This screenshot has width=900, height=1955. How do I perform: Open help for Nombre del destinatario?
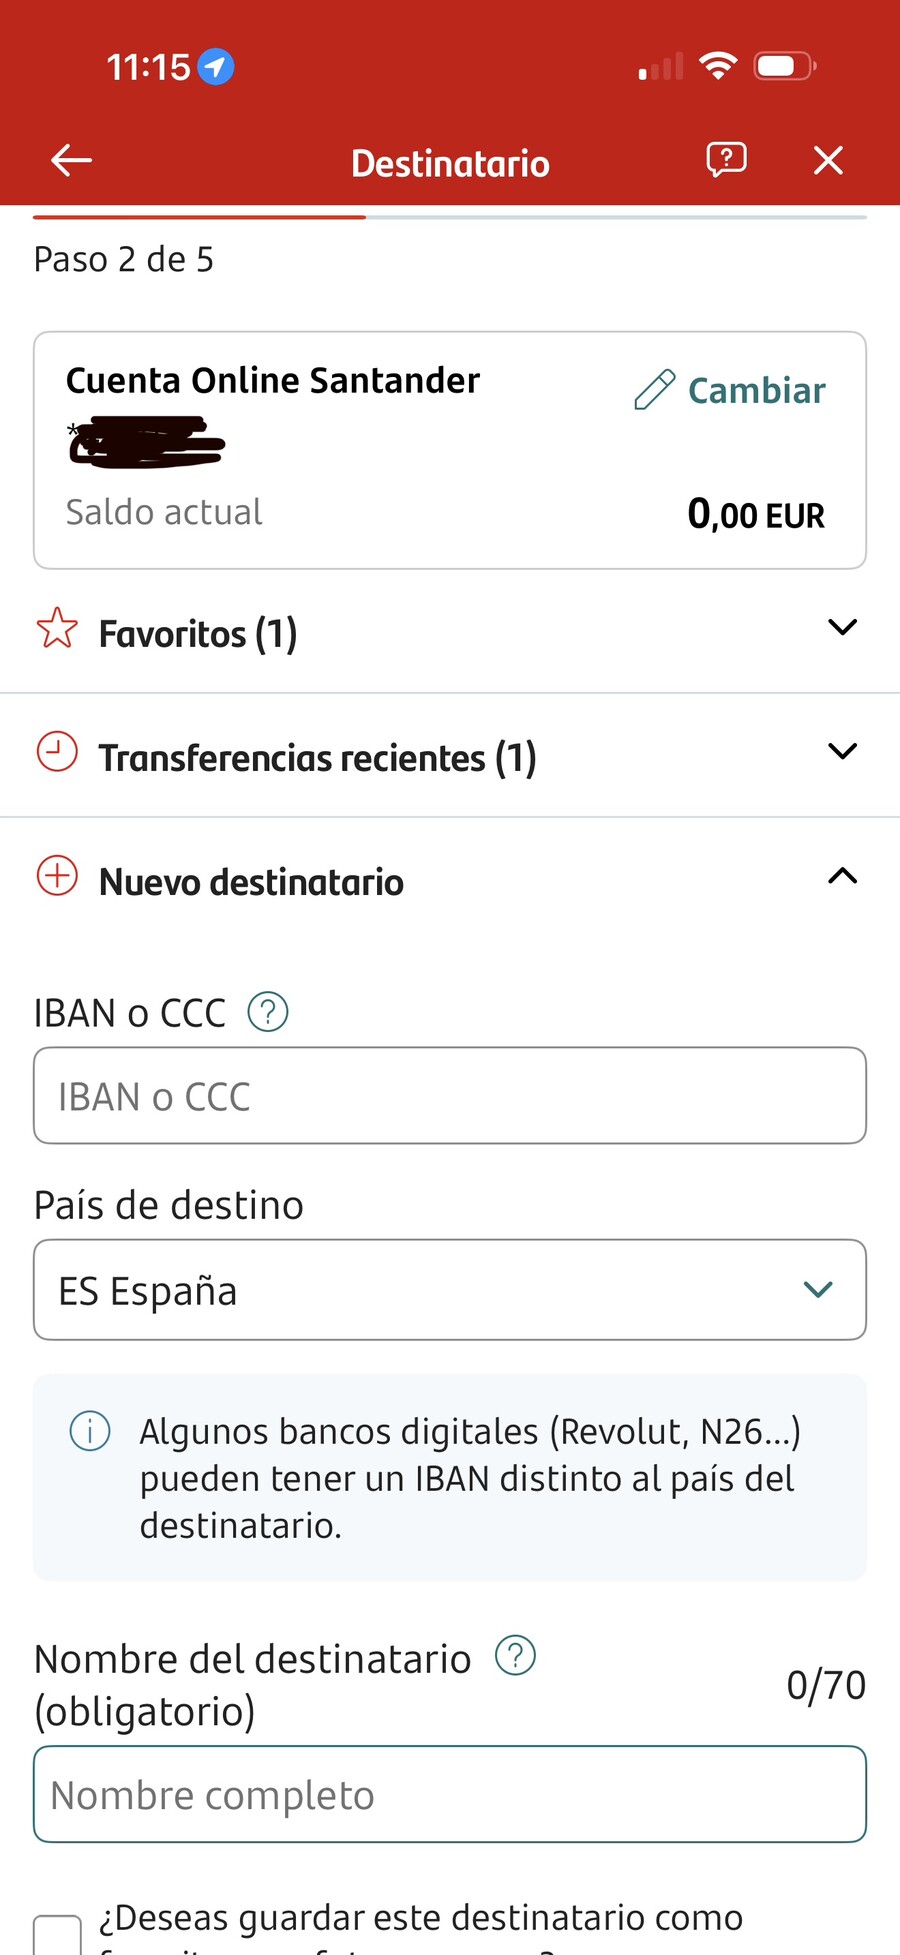point(516,1656)
